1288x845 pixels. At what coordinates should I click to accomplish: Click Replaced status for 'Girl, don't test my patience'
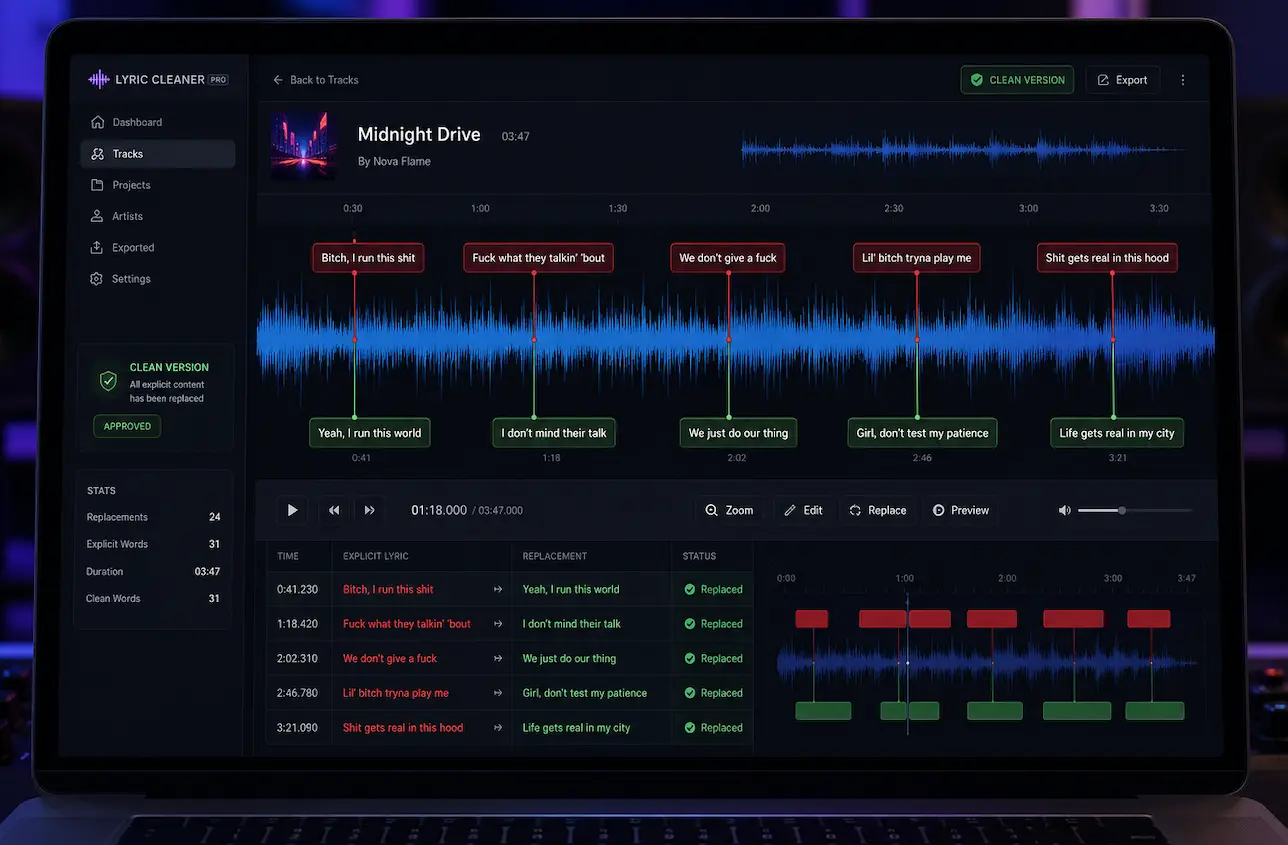[x=713, y=693]
